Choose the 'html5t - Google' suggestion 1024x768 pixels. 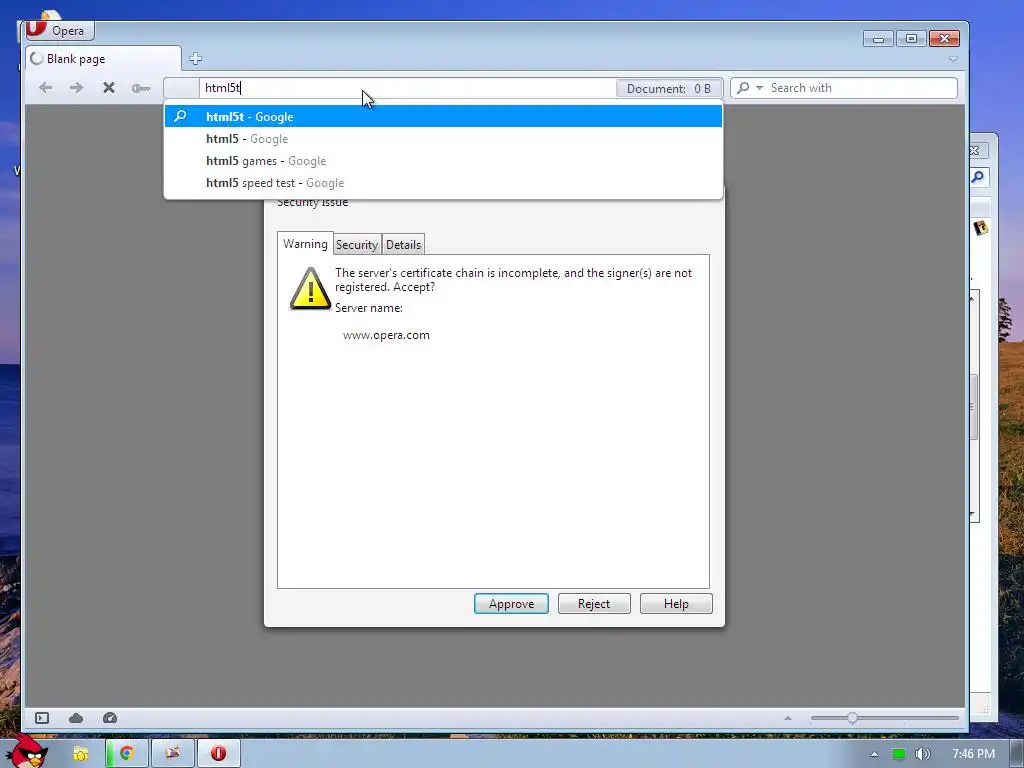point(443,117)
